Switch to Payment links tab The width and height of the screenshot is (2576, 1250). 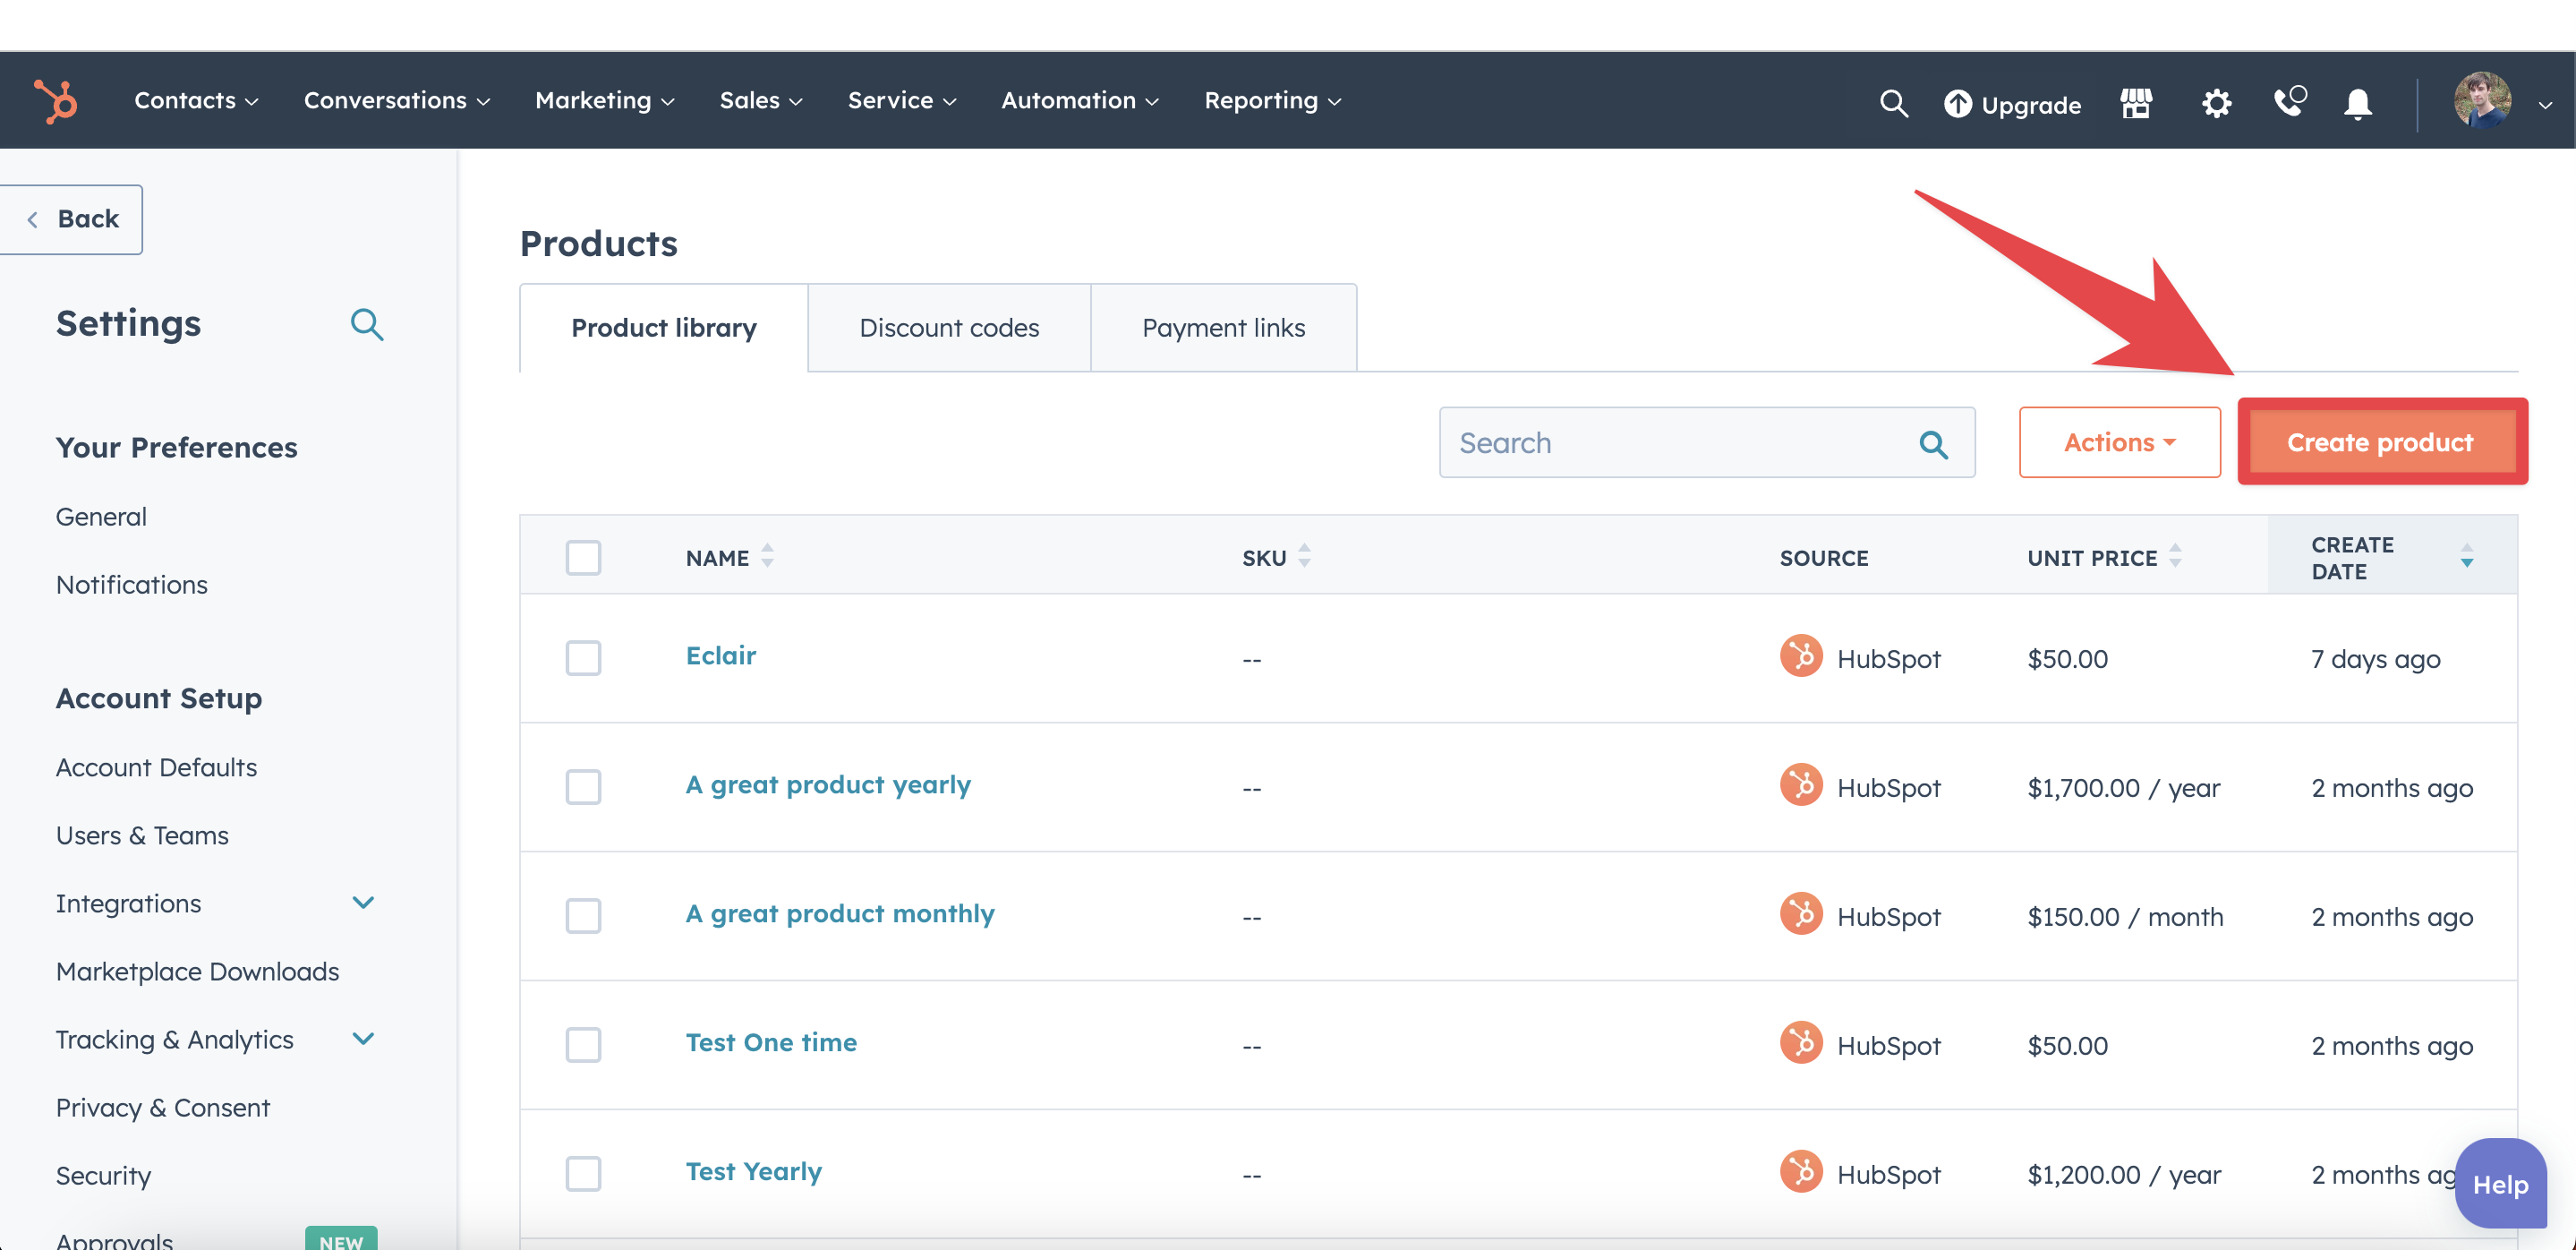tap(1224, 327)
